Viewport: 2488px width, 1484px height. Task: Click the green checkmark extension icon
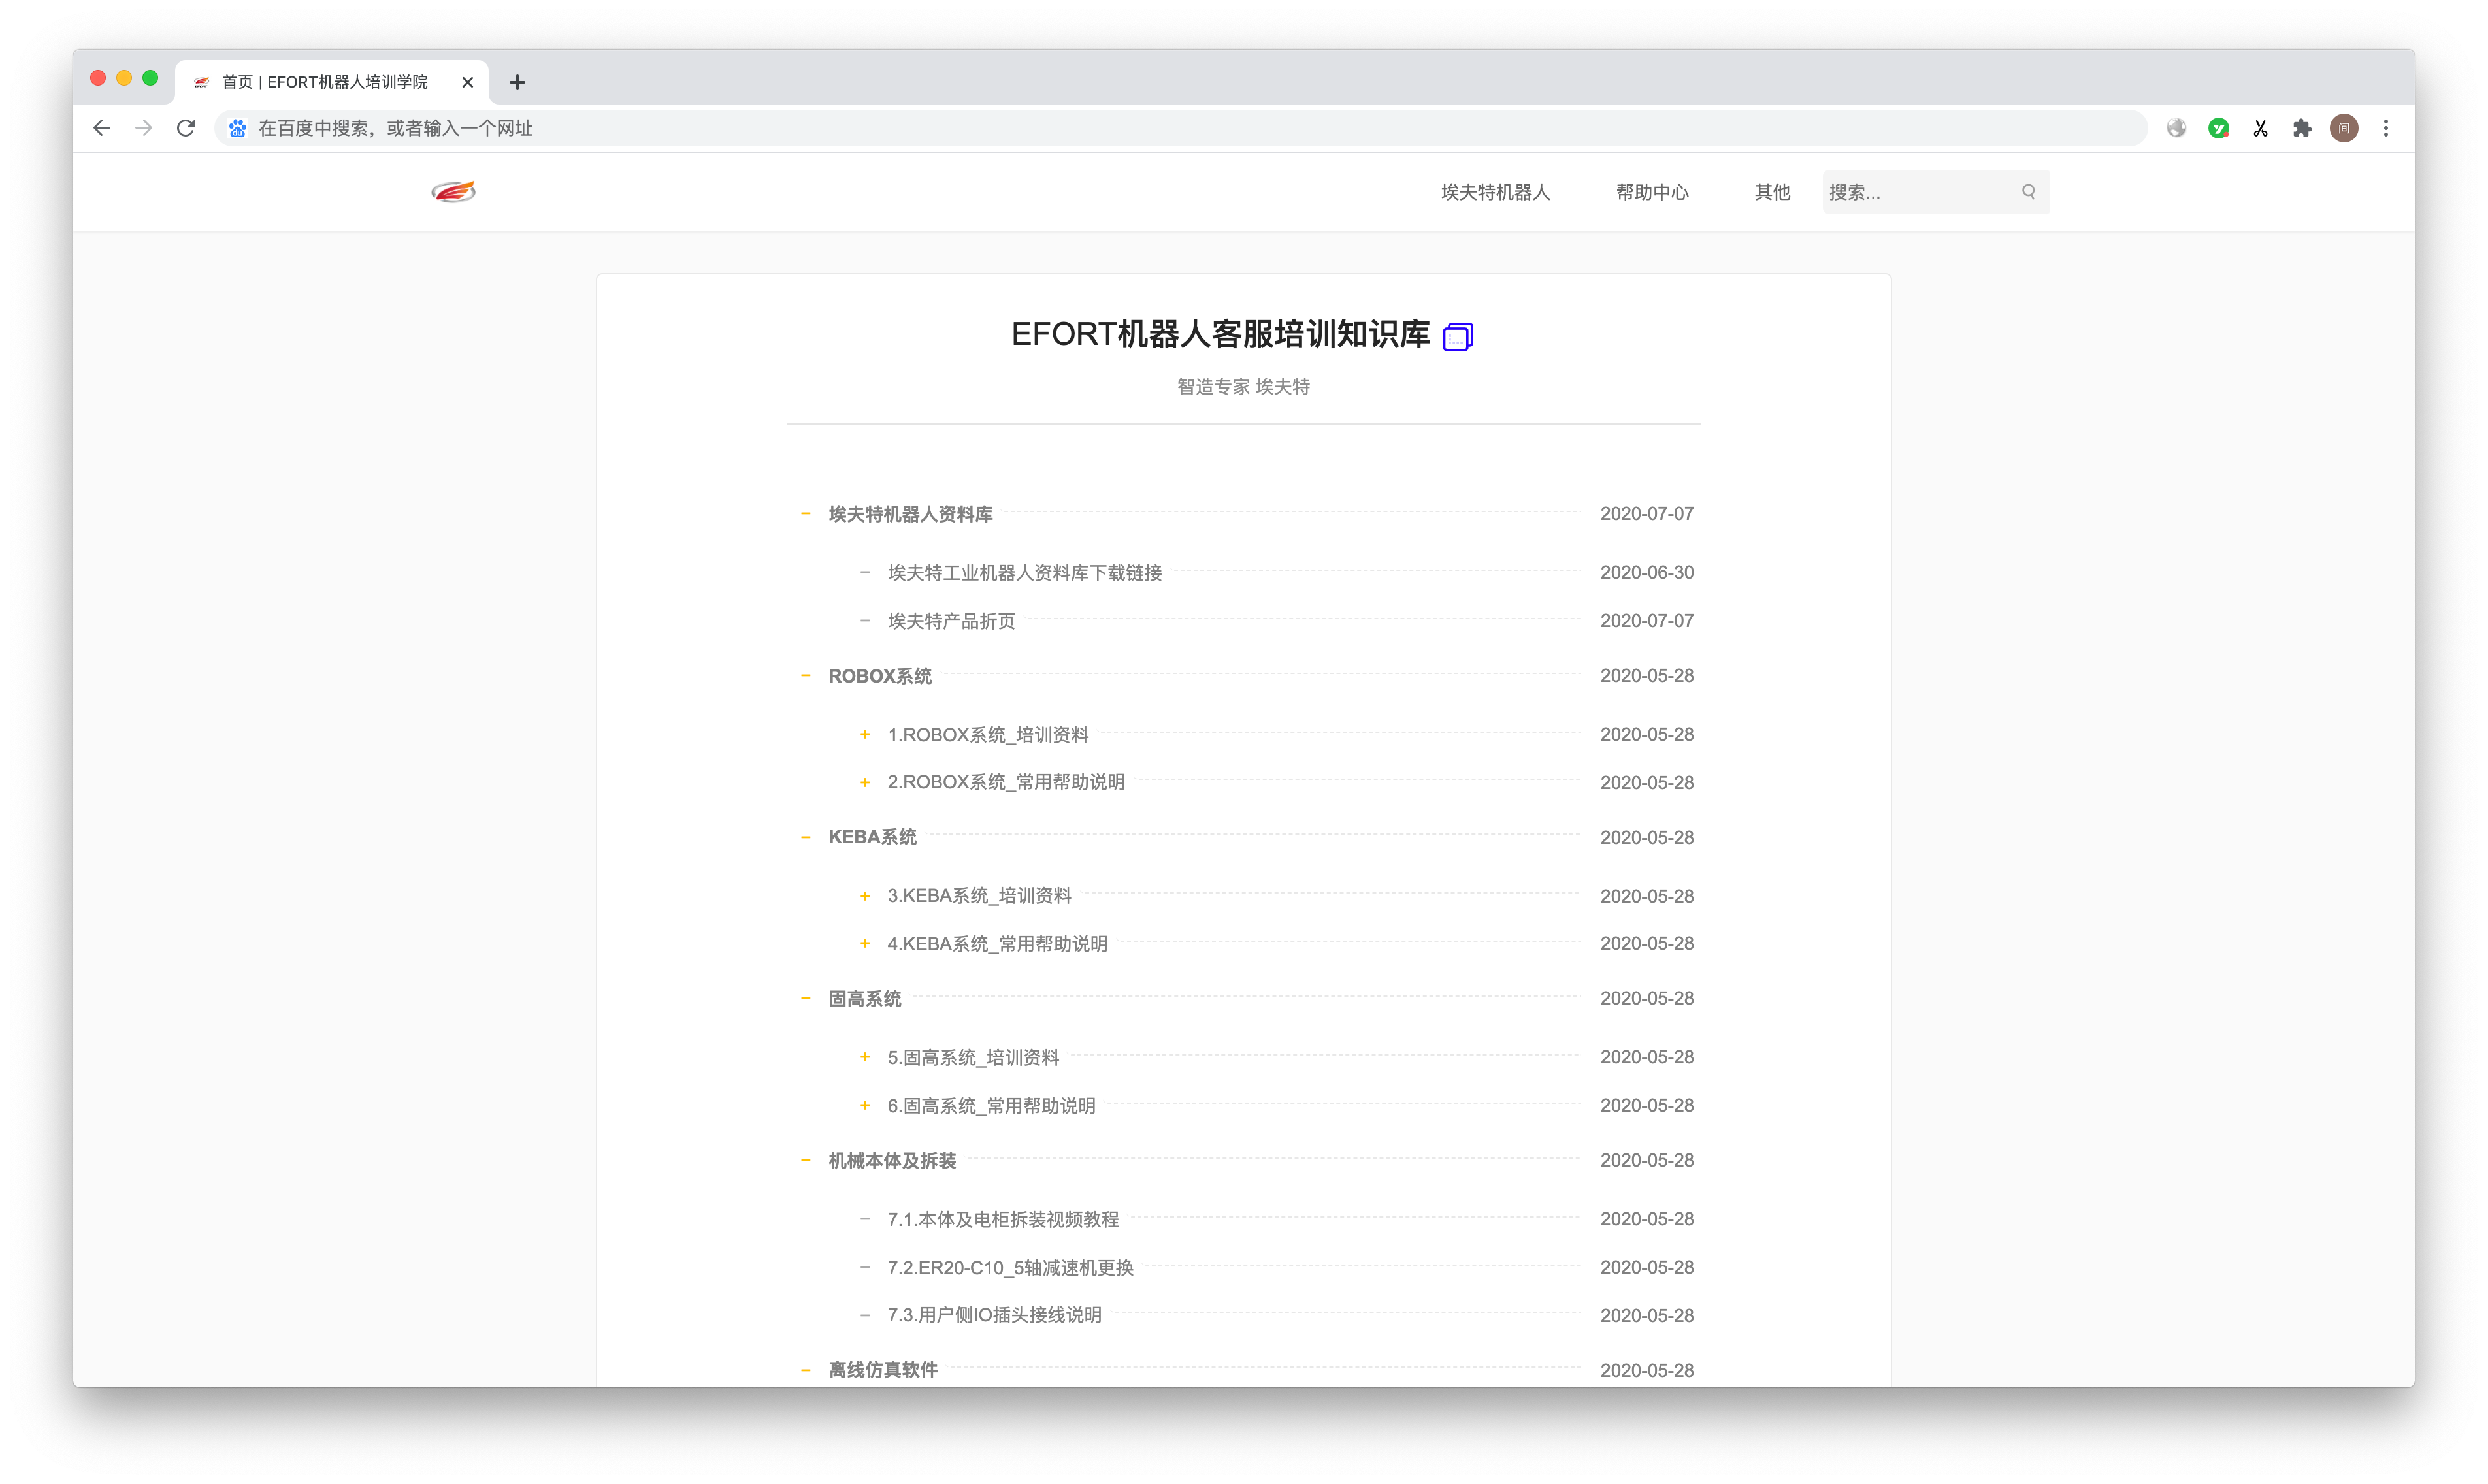tap(2218, 128)
